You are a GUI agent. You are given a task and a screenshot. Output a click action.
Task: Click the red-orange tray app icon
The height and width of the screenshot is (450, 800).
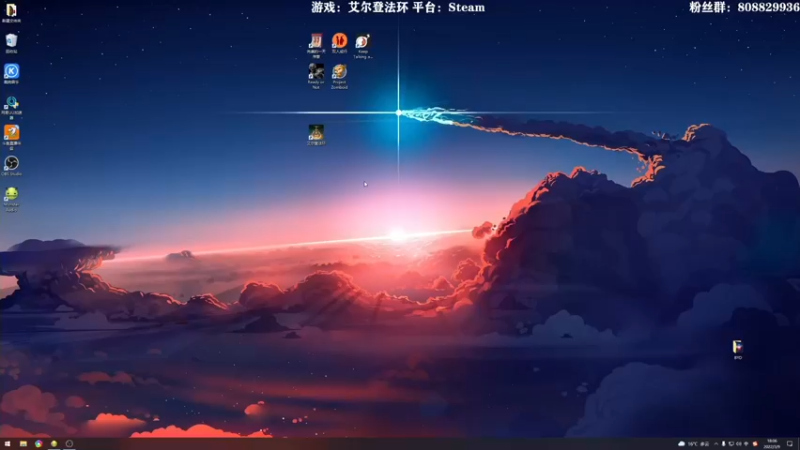[755, 444]
